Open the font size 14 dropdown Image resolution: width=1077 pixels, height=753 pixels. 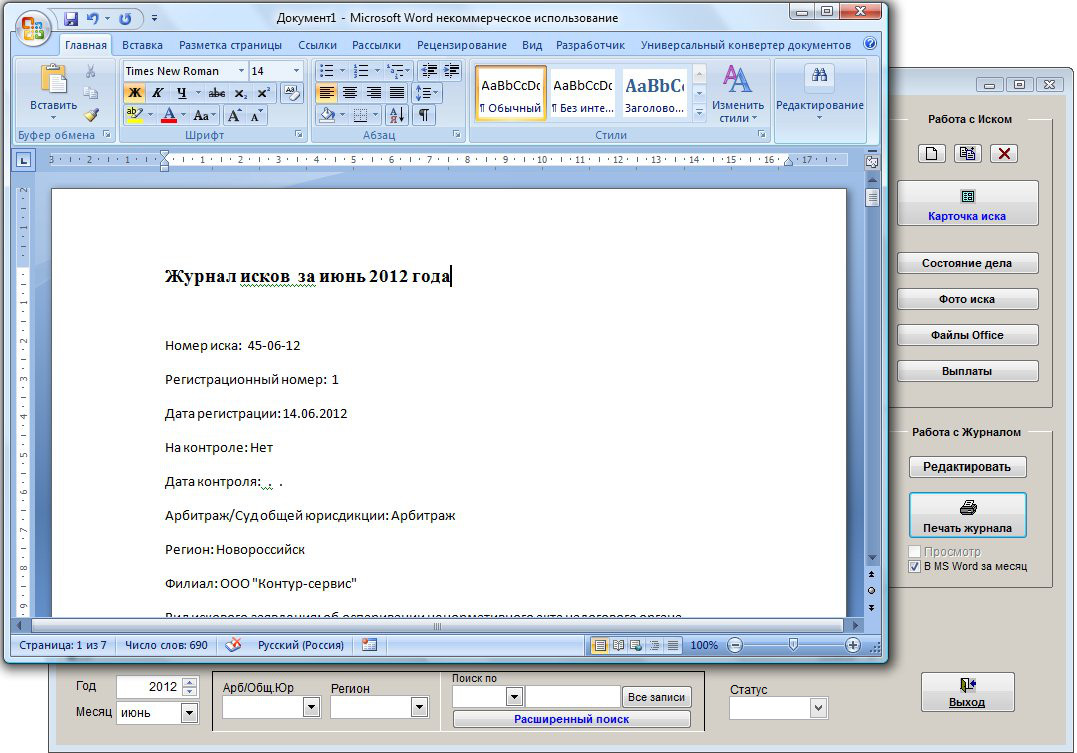[x=296, y=71]
